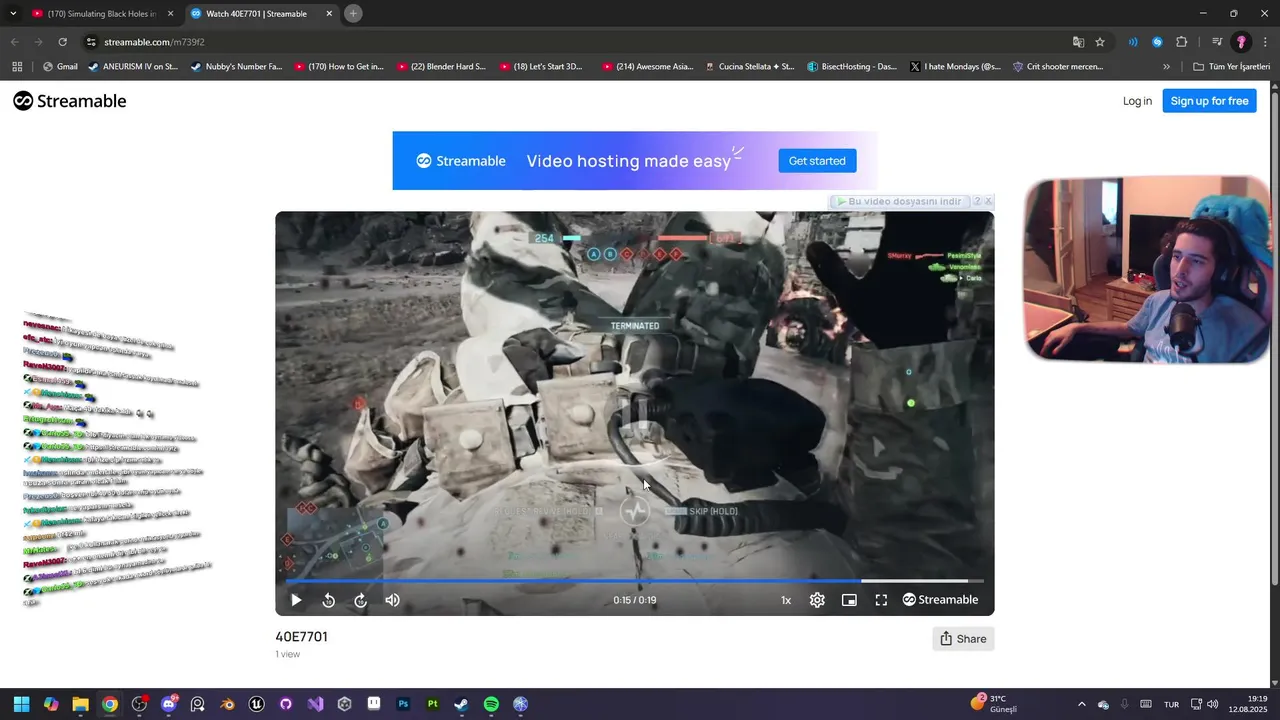
Task: Open Gmail bookmark
Action: coord(60,67)
